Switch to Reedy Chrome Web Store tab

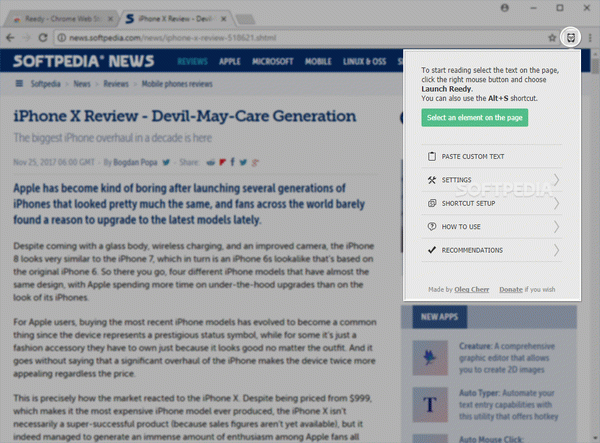tap(61, 19)
